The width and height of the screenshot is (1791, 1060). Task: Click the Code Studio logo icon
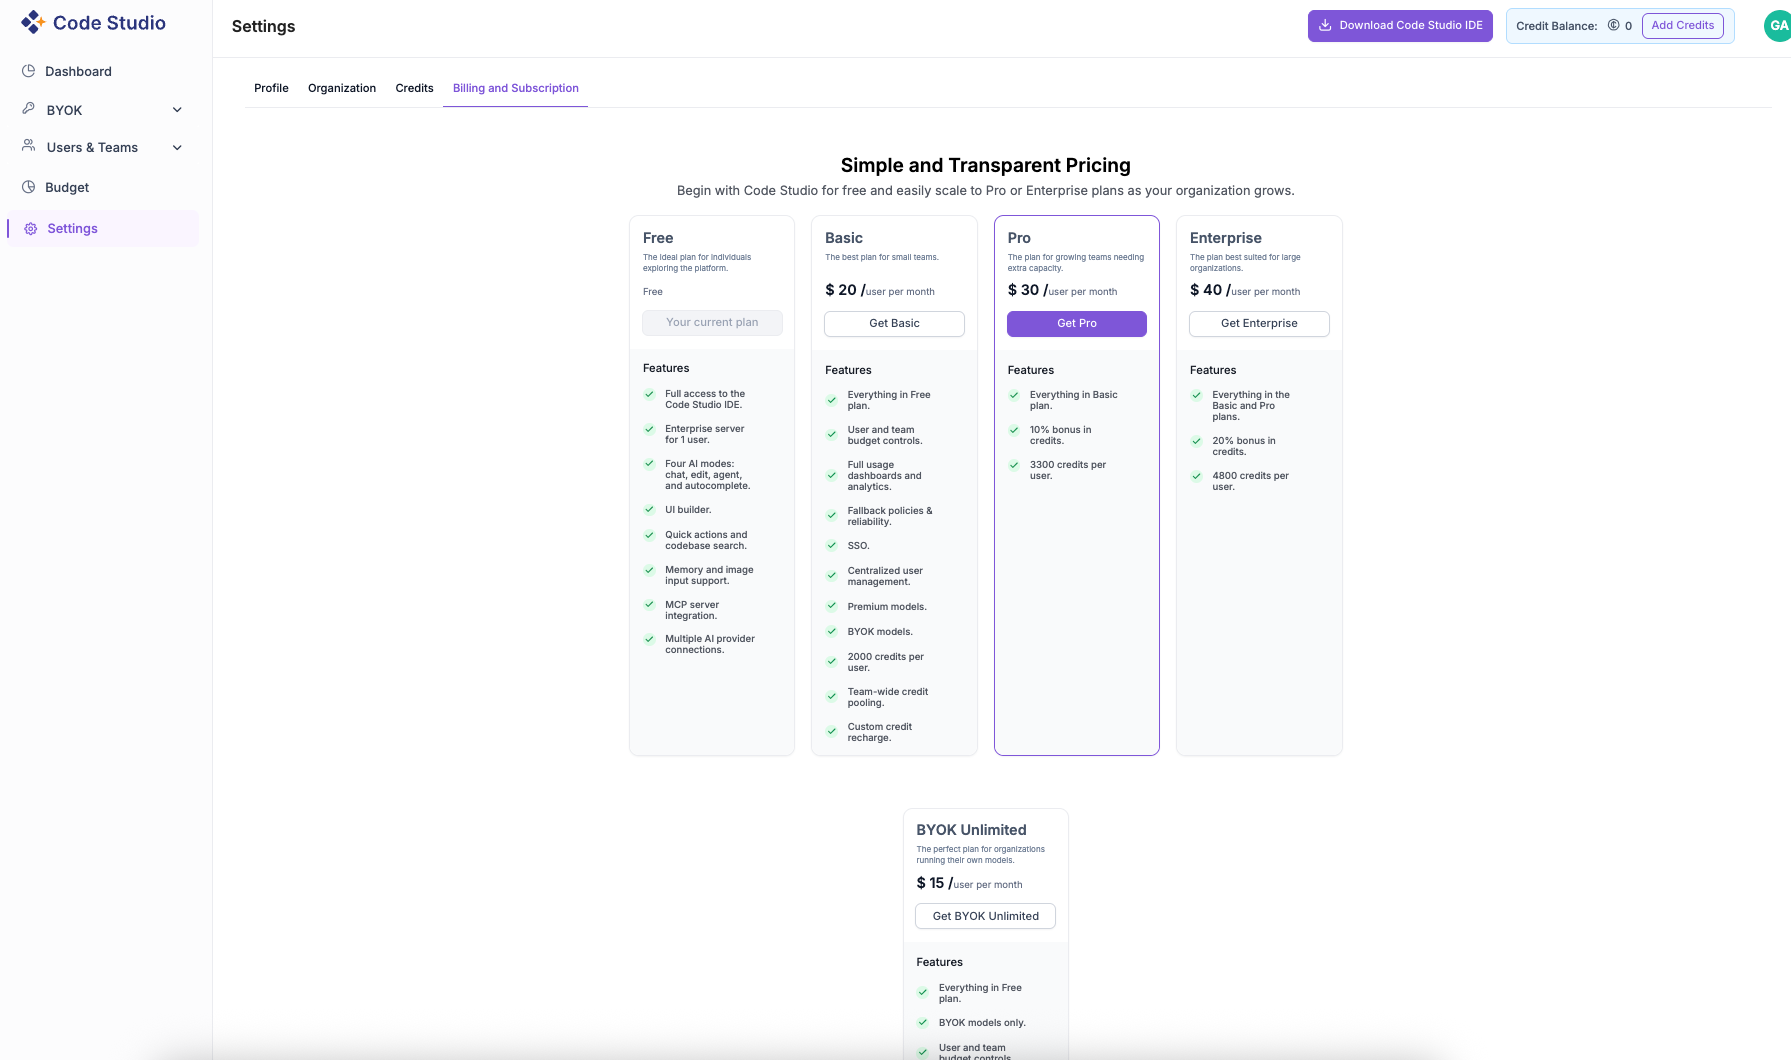click(x=31, y=22)
